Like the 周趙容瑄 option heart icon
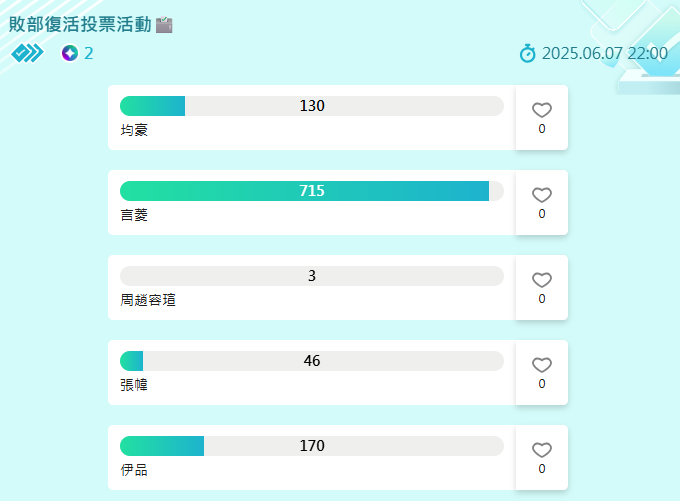The height and width of the screenshot is (501, 680). [542, 280]
